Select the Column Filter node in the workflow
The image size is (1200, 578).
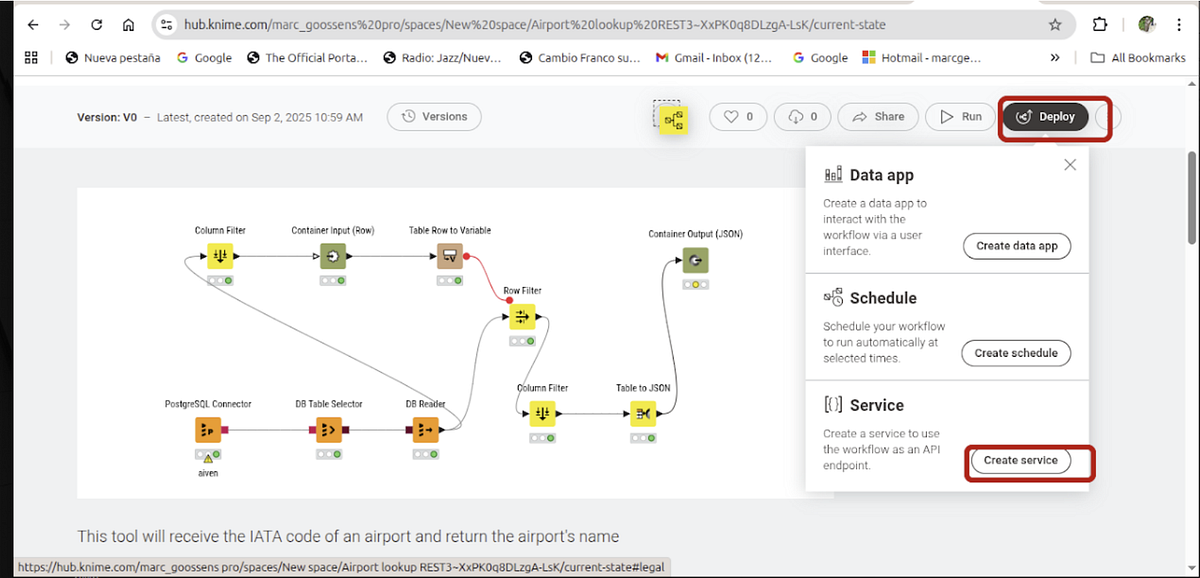(220, 256)
